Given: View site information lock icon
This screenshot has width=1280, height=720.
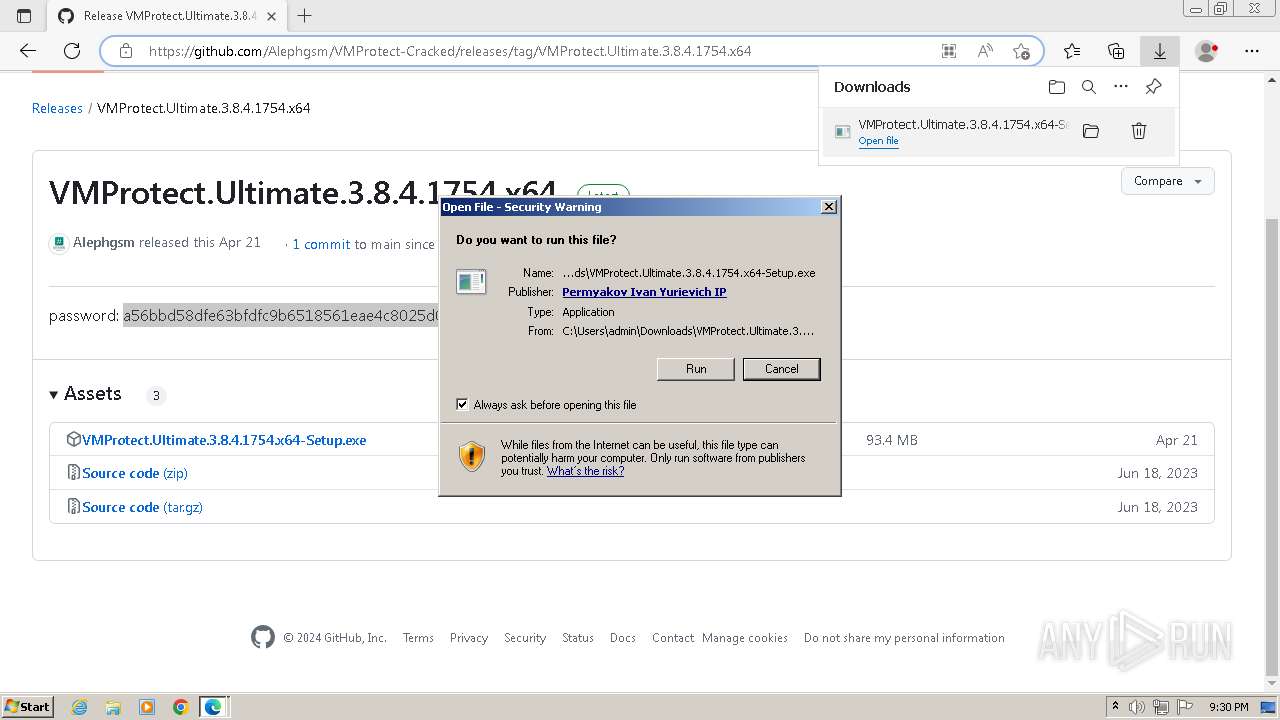Looking at the screenshot, I should [x=126, y=51].
